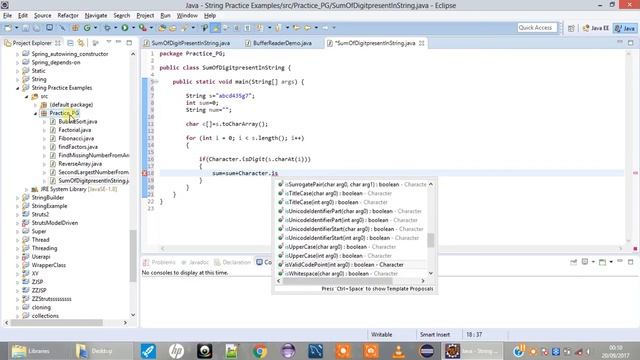The height and width of the screenshot is (360, 640).
Task: Toggle Mark Occurrences highlighter icon
Action: (x=216, y=28)
